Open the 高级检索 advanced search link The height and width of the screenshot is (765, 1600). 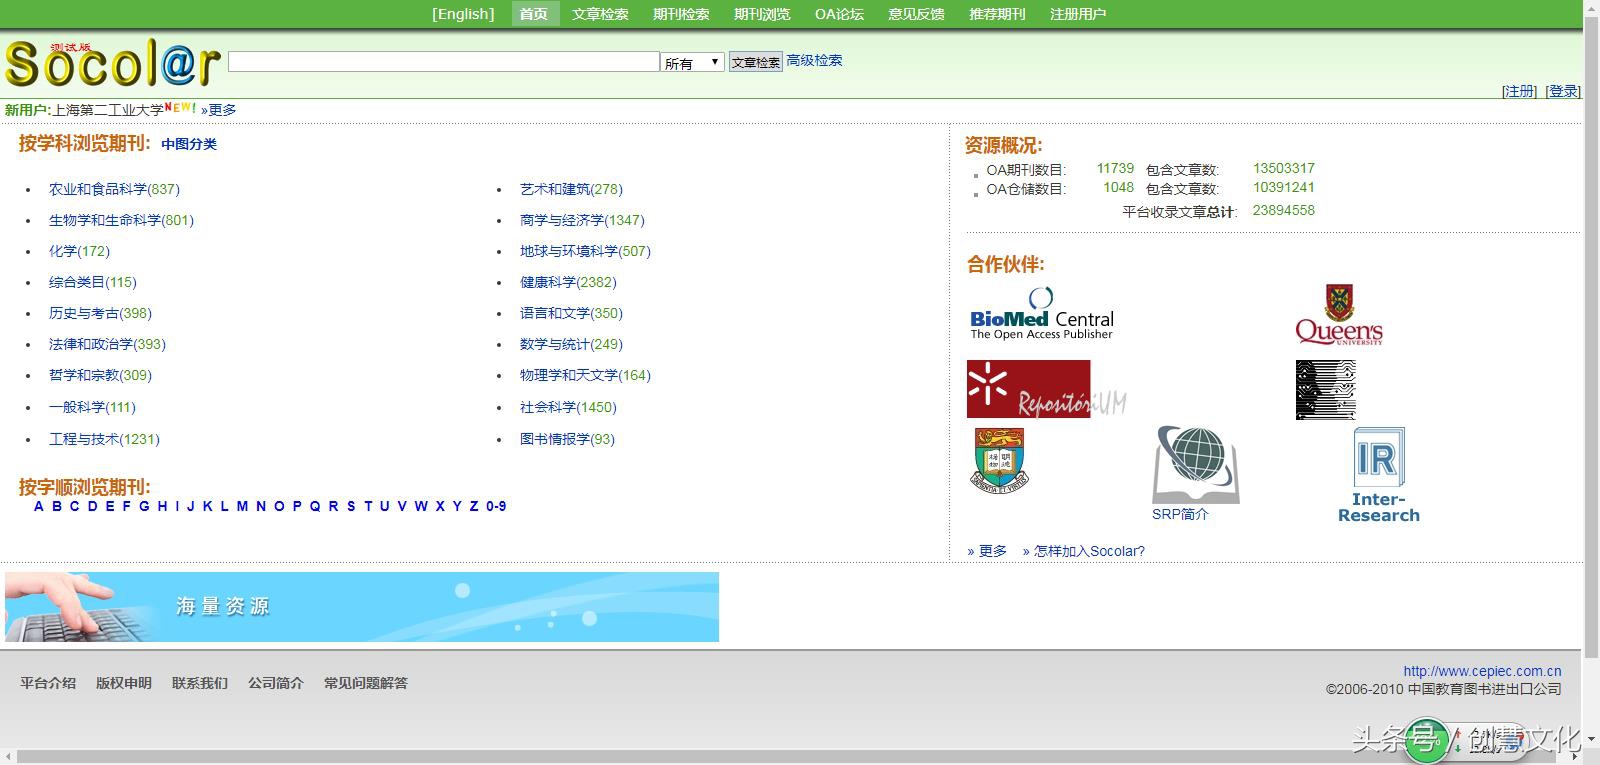tap(814, 60)
